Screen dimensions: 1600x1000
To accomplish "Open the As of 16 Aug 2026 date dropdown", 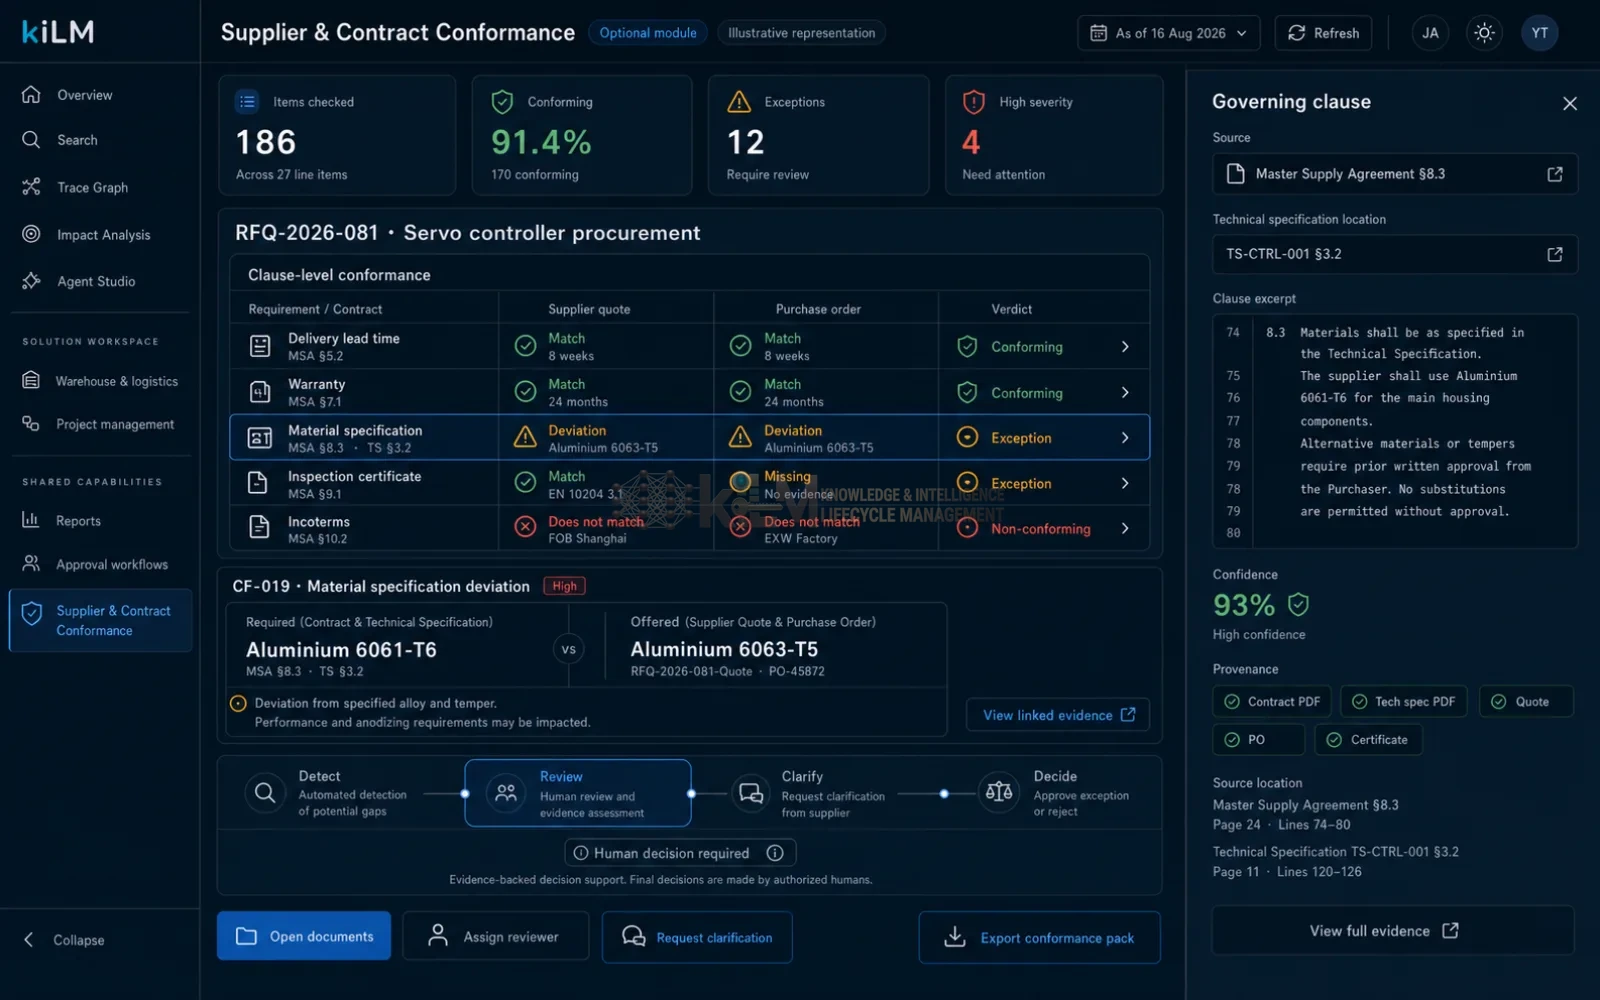I will pyautogui.click(x=1169, y=33).
